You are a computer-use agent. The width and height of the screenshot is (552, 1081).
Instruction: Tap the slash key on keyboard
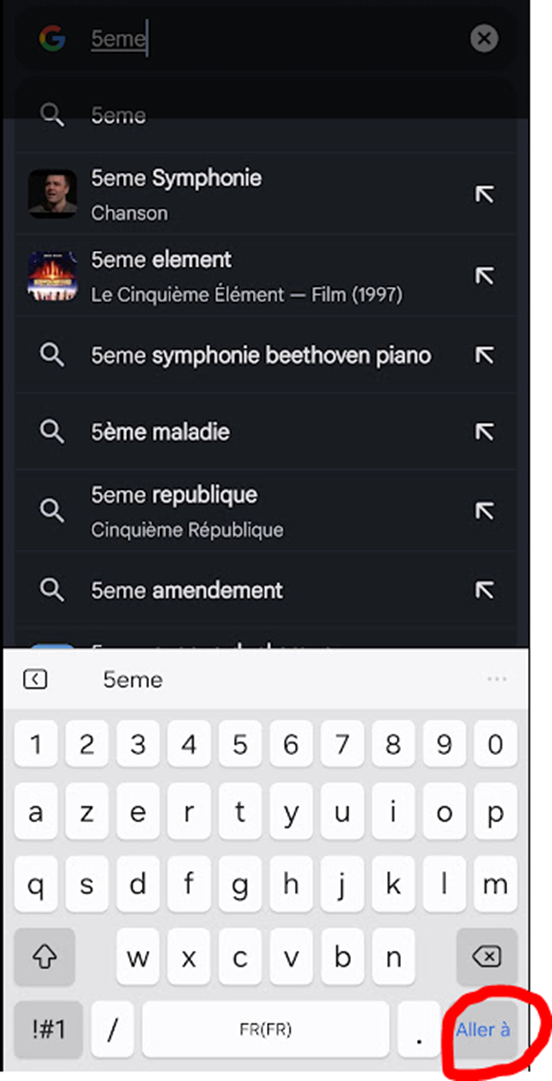112,1029
